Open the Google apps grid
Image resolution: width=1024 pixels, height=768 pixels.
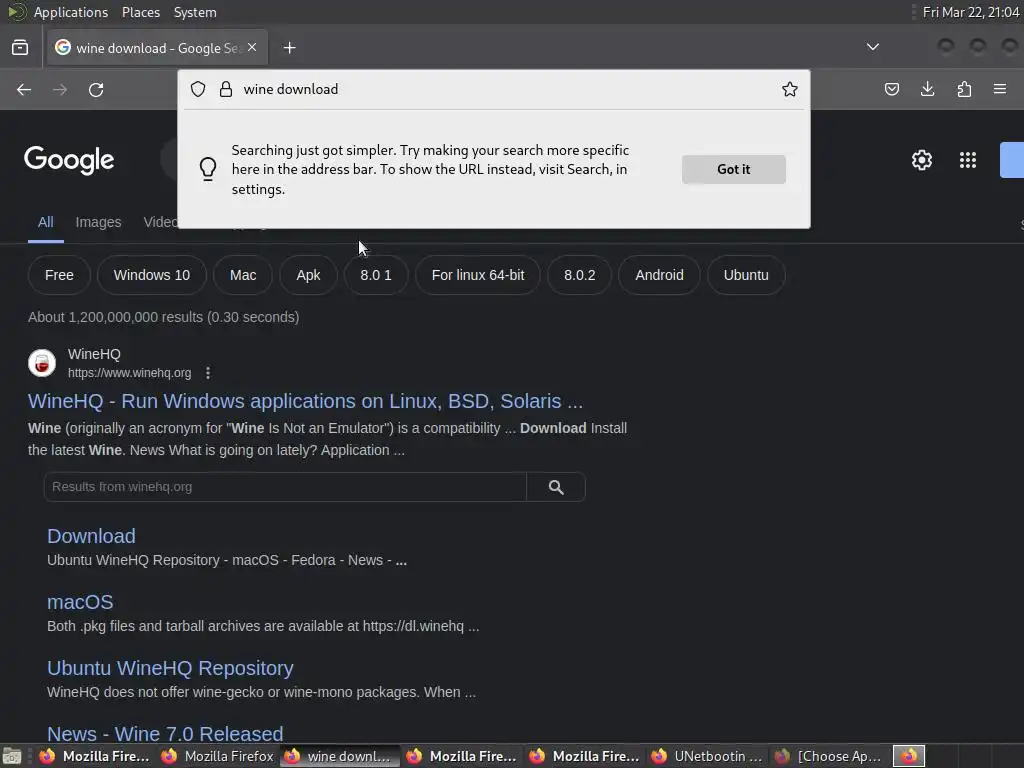968,160
